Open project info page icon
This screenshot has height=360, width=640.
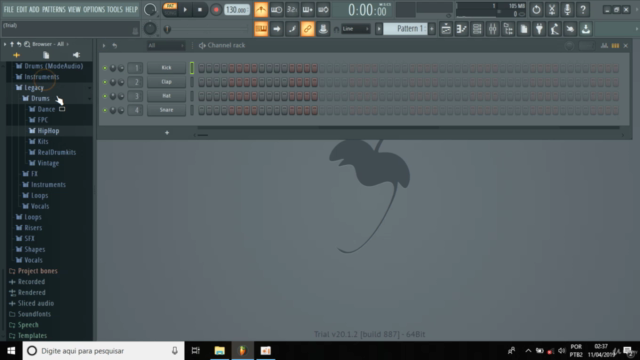524,29
